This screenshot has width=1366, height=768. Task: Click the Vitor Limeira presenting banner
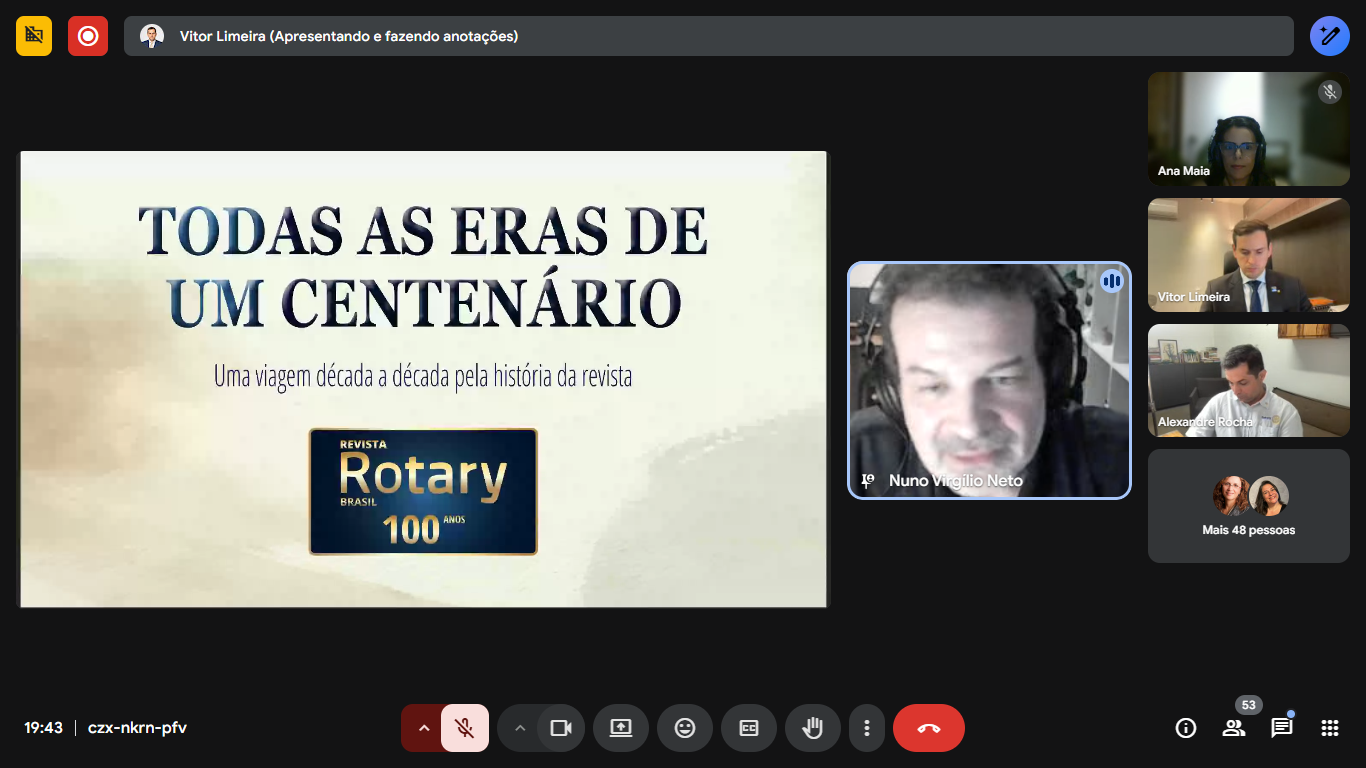coord(708,36)
